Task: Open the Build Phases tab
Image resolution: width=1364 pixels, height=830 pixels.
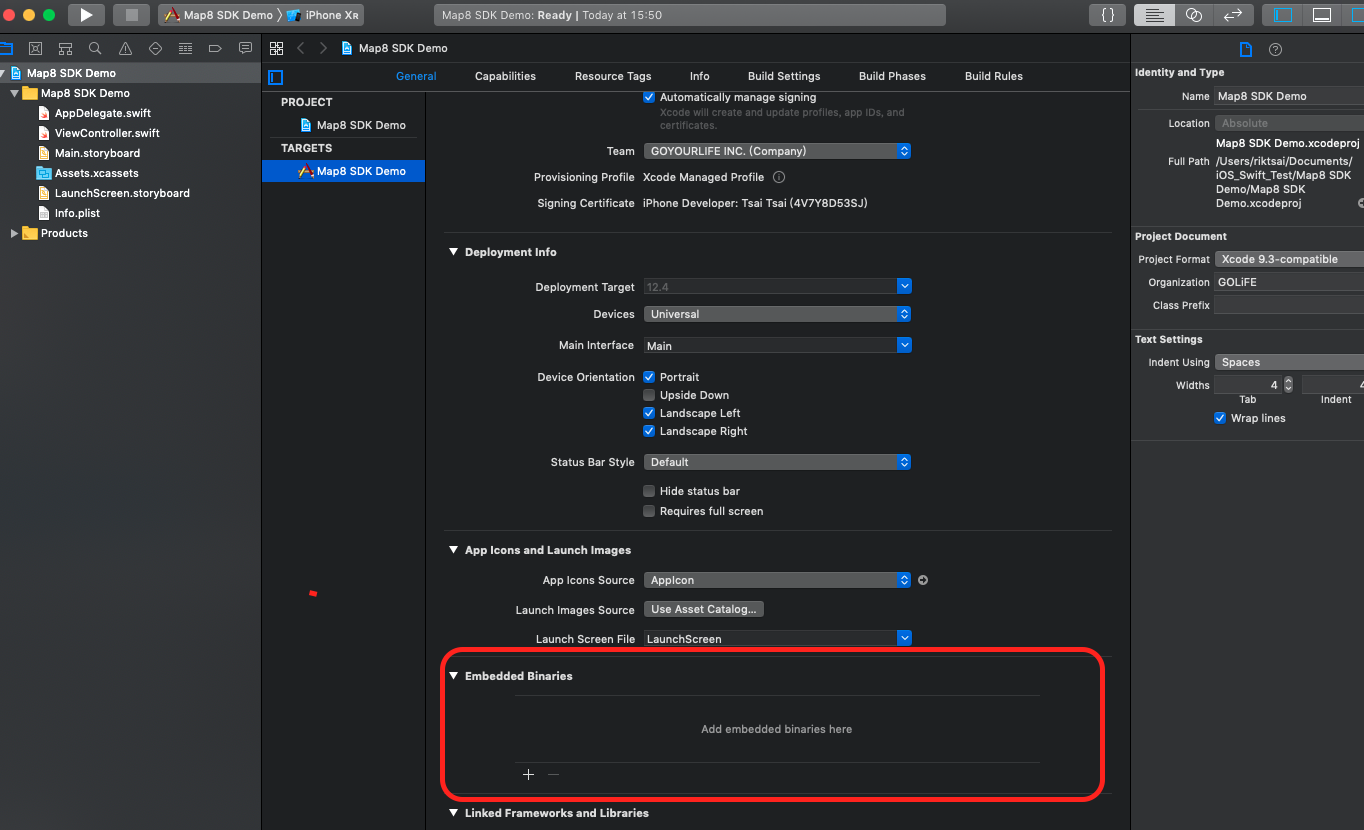Action: [x=892, y=76]
